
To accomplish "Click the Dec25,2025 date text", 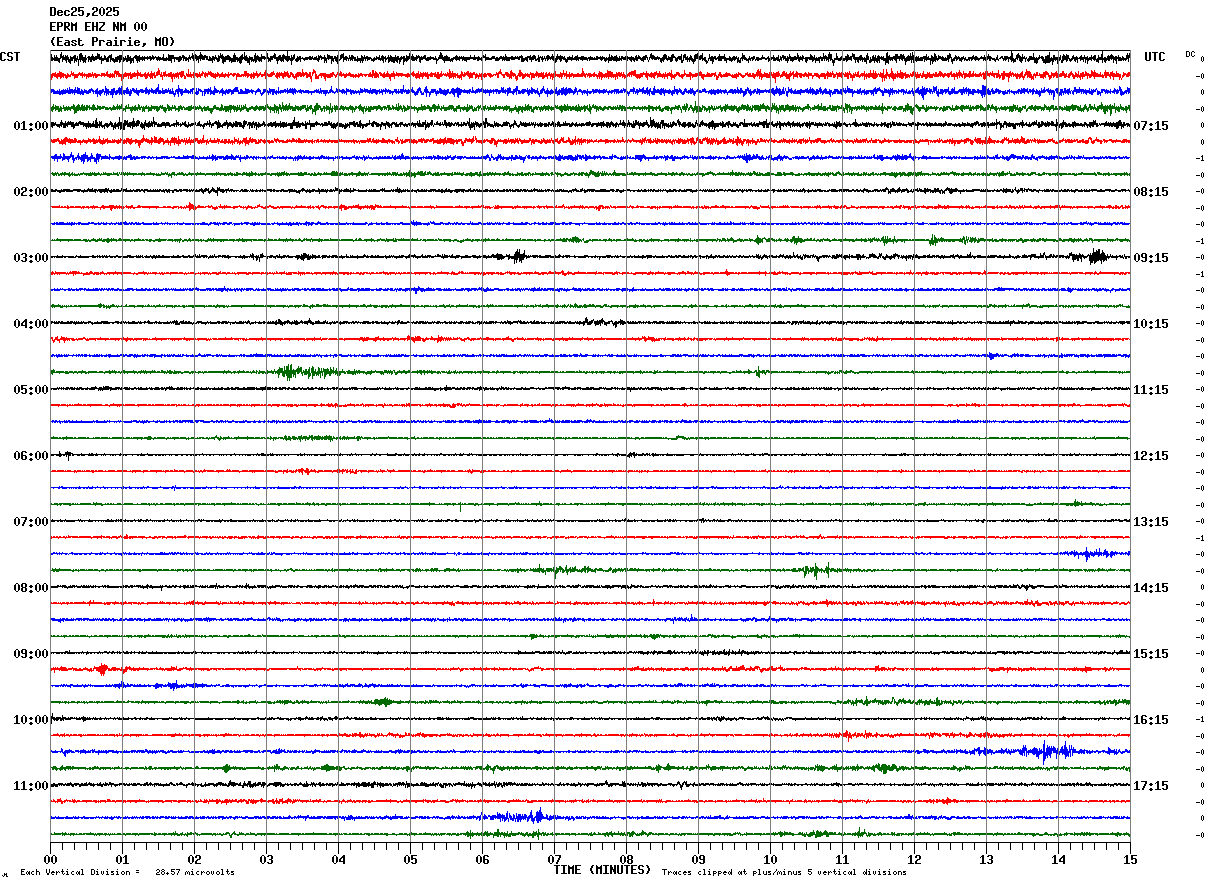I will pos(84,12).
